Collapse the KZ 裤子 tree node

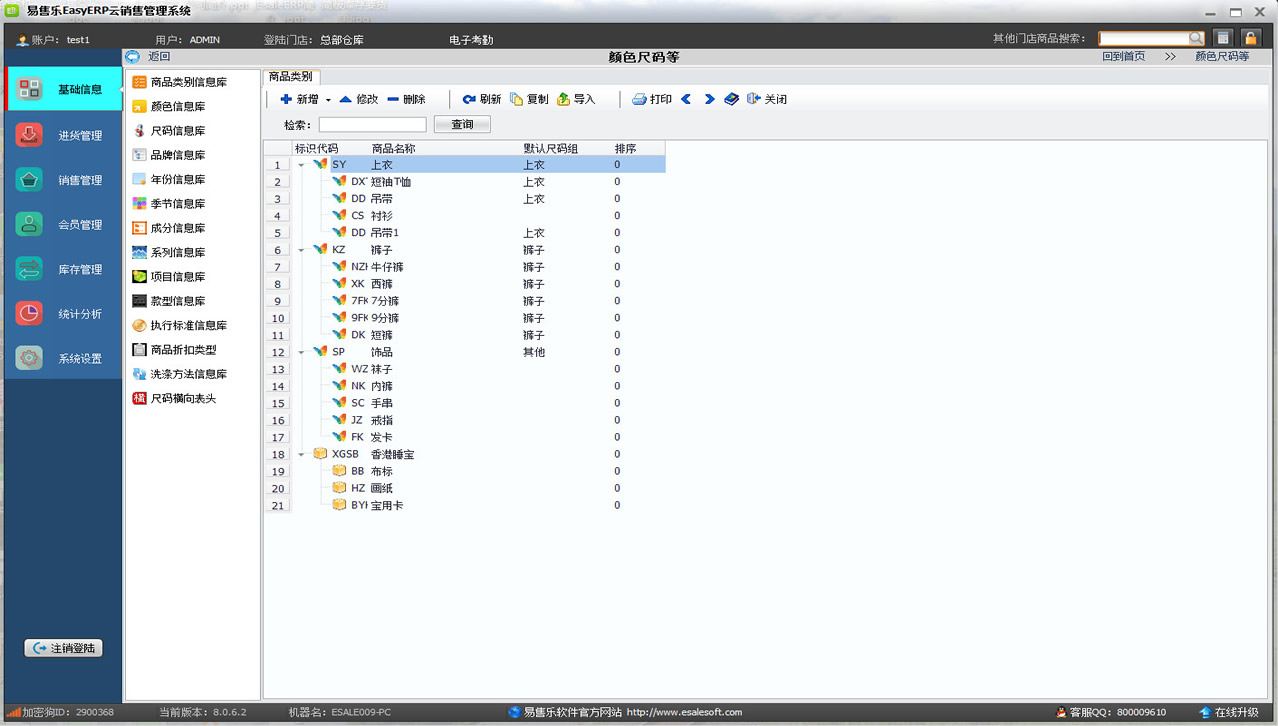click(301, 250)
